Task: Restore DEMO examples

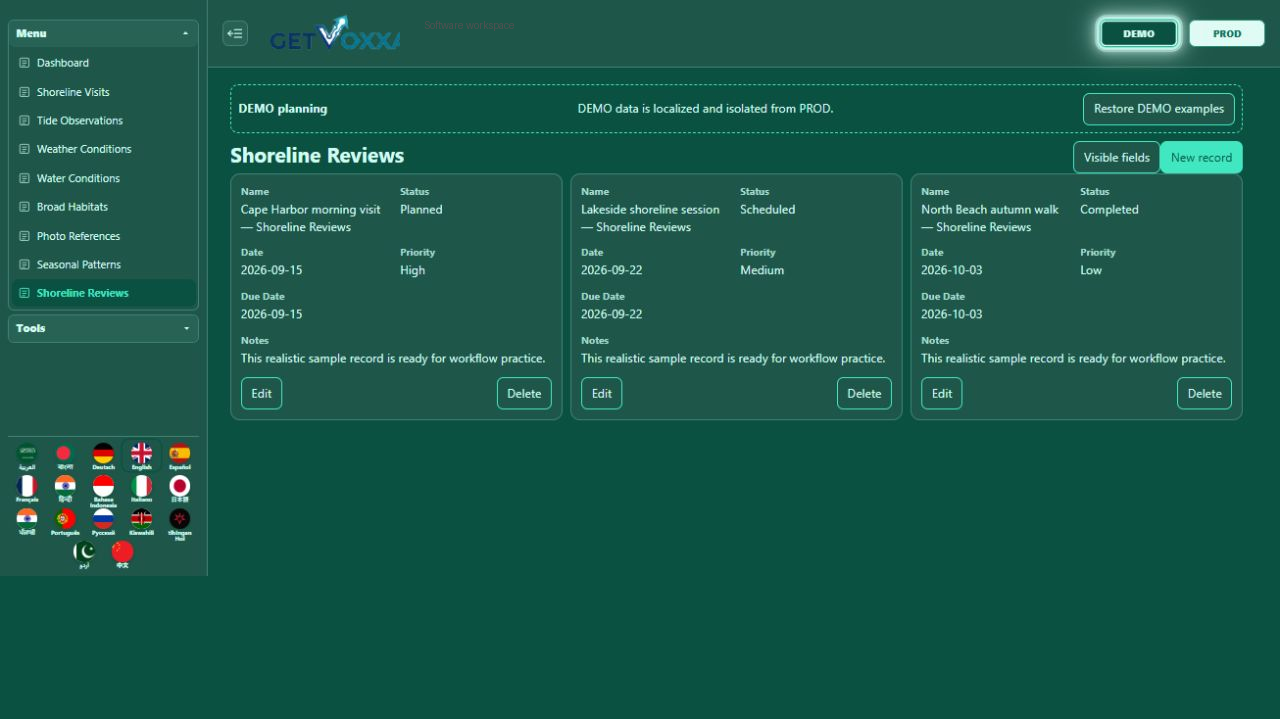Action: [x=1158, y=108]
